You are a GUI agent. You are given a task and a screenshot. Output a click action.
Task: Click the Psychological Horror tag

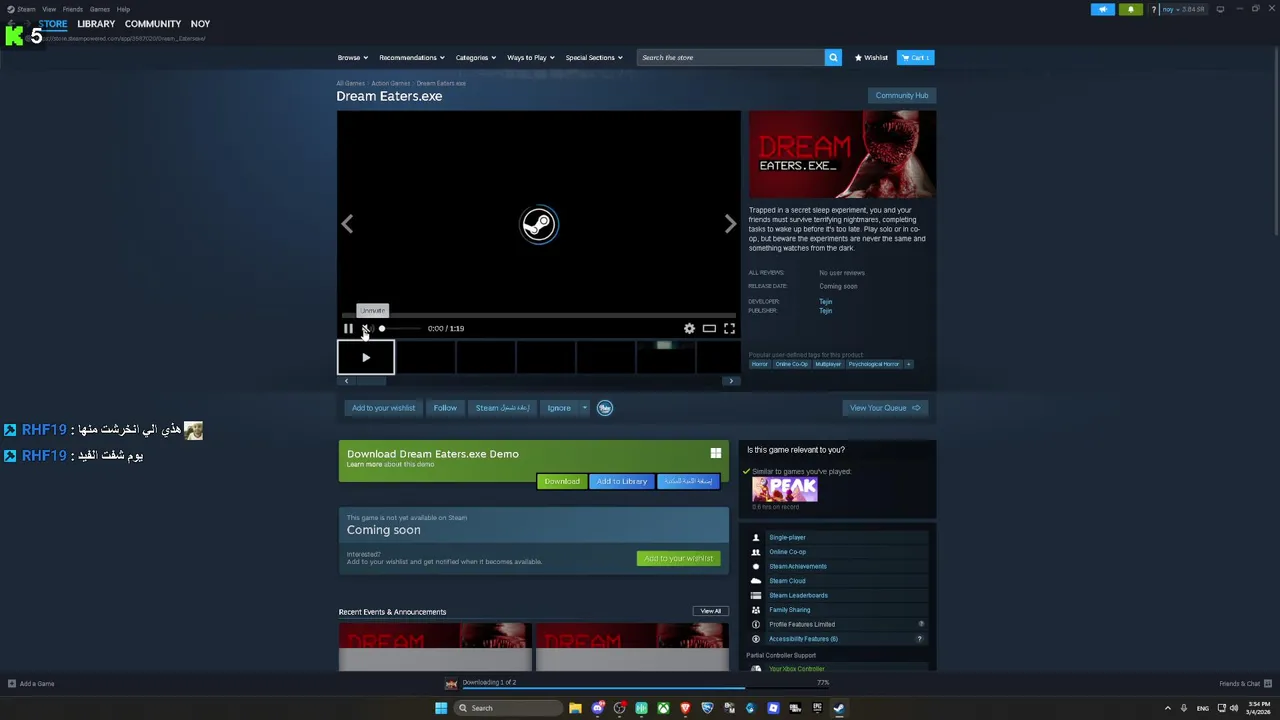pos(874,364)
